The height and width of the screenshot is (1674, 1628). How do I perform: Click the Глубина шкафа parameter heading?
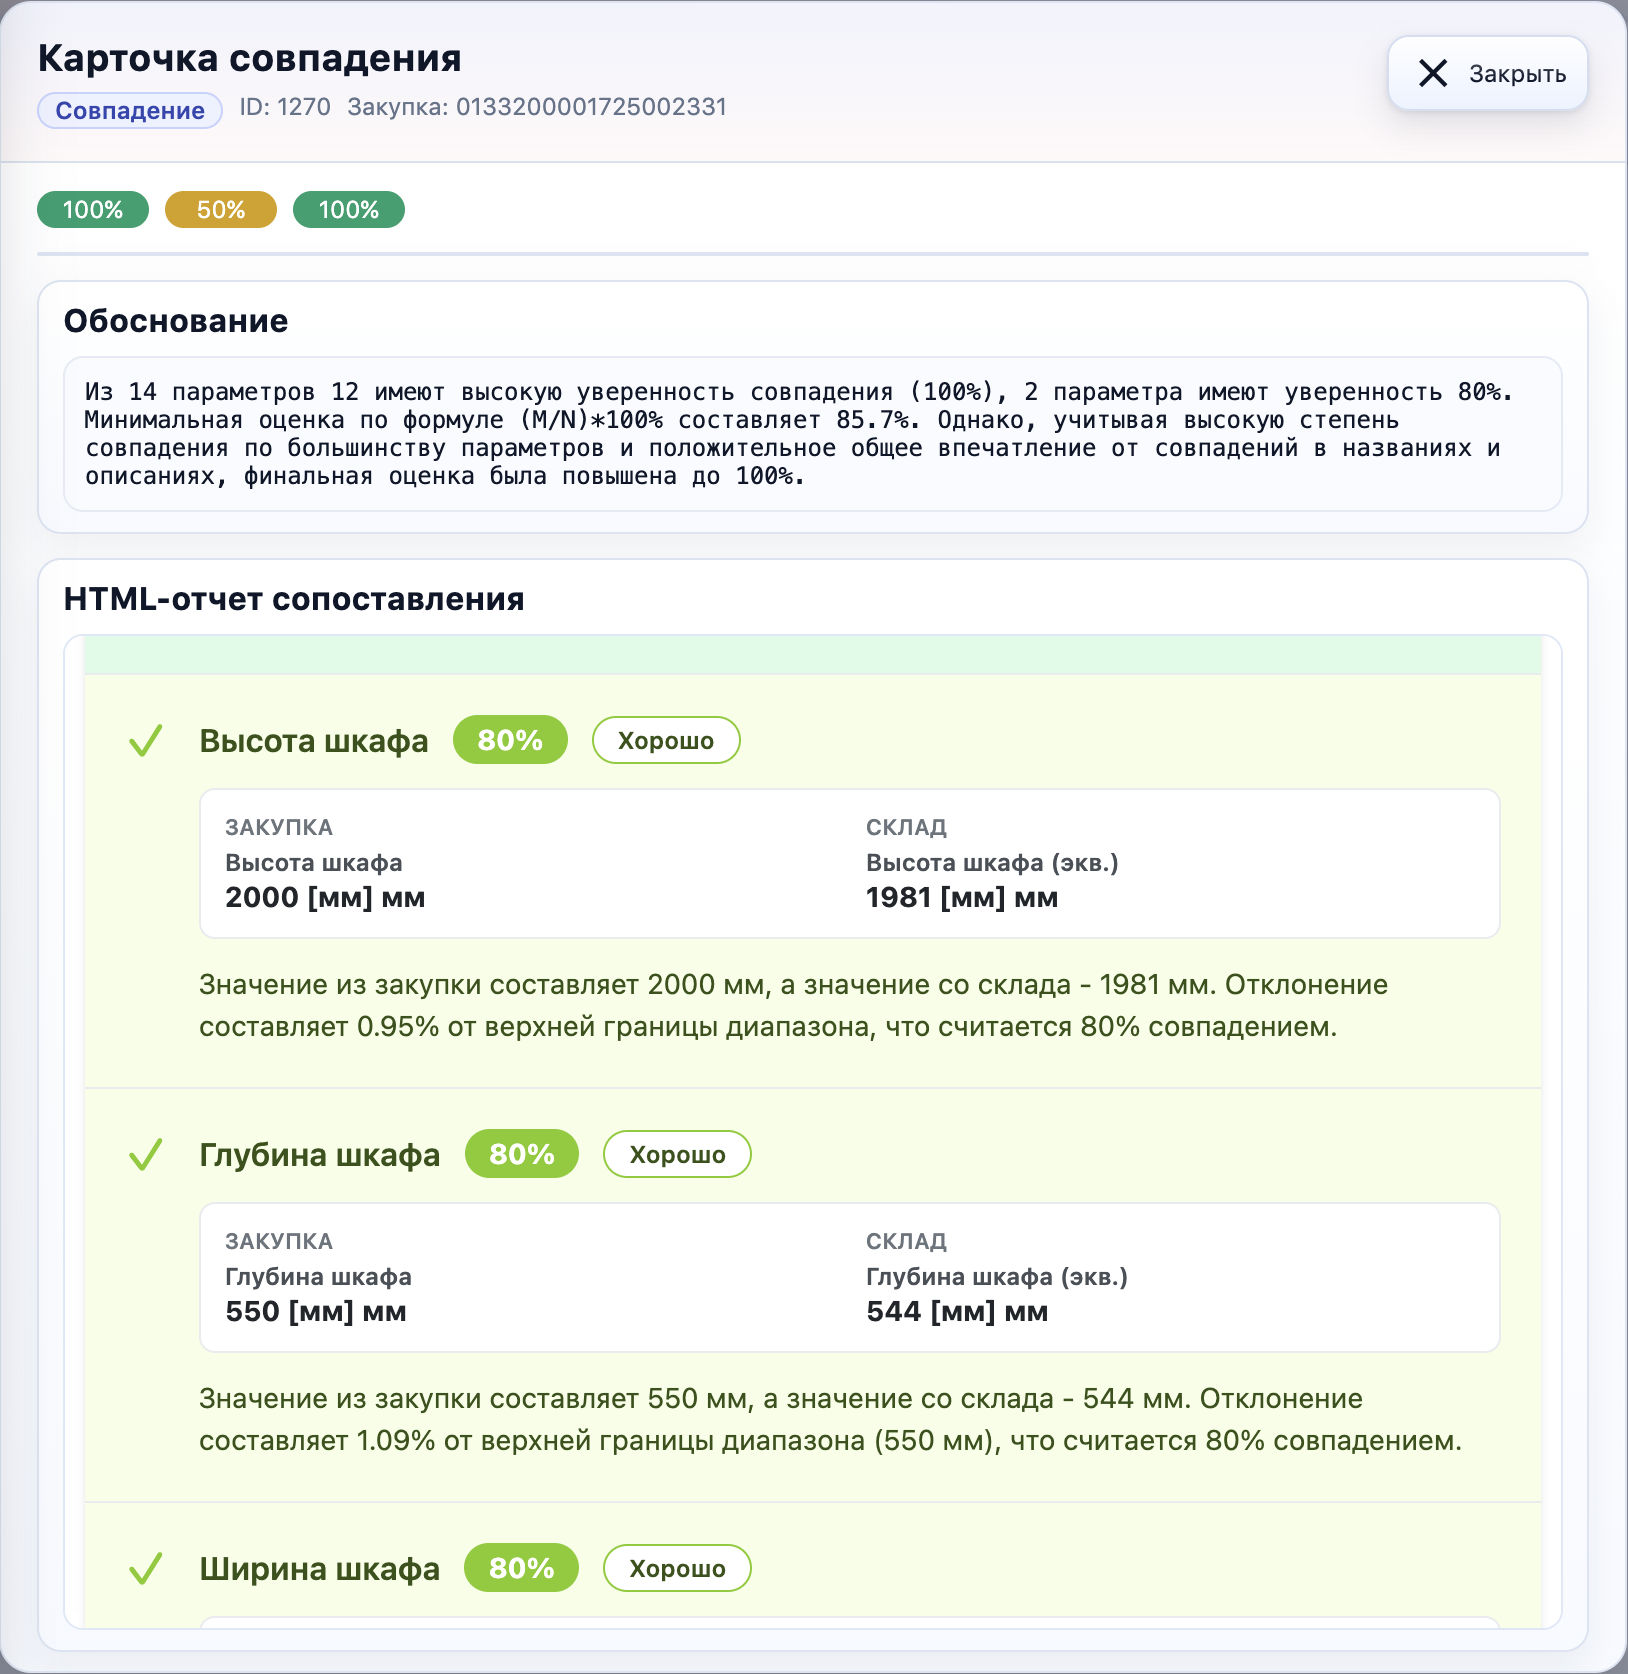click(x=320, y=1155)
